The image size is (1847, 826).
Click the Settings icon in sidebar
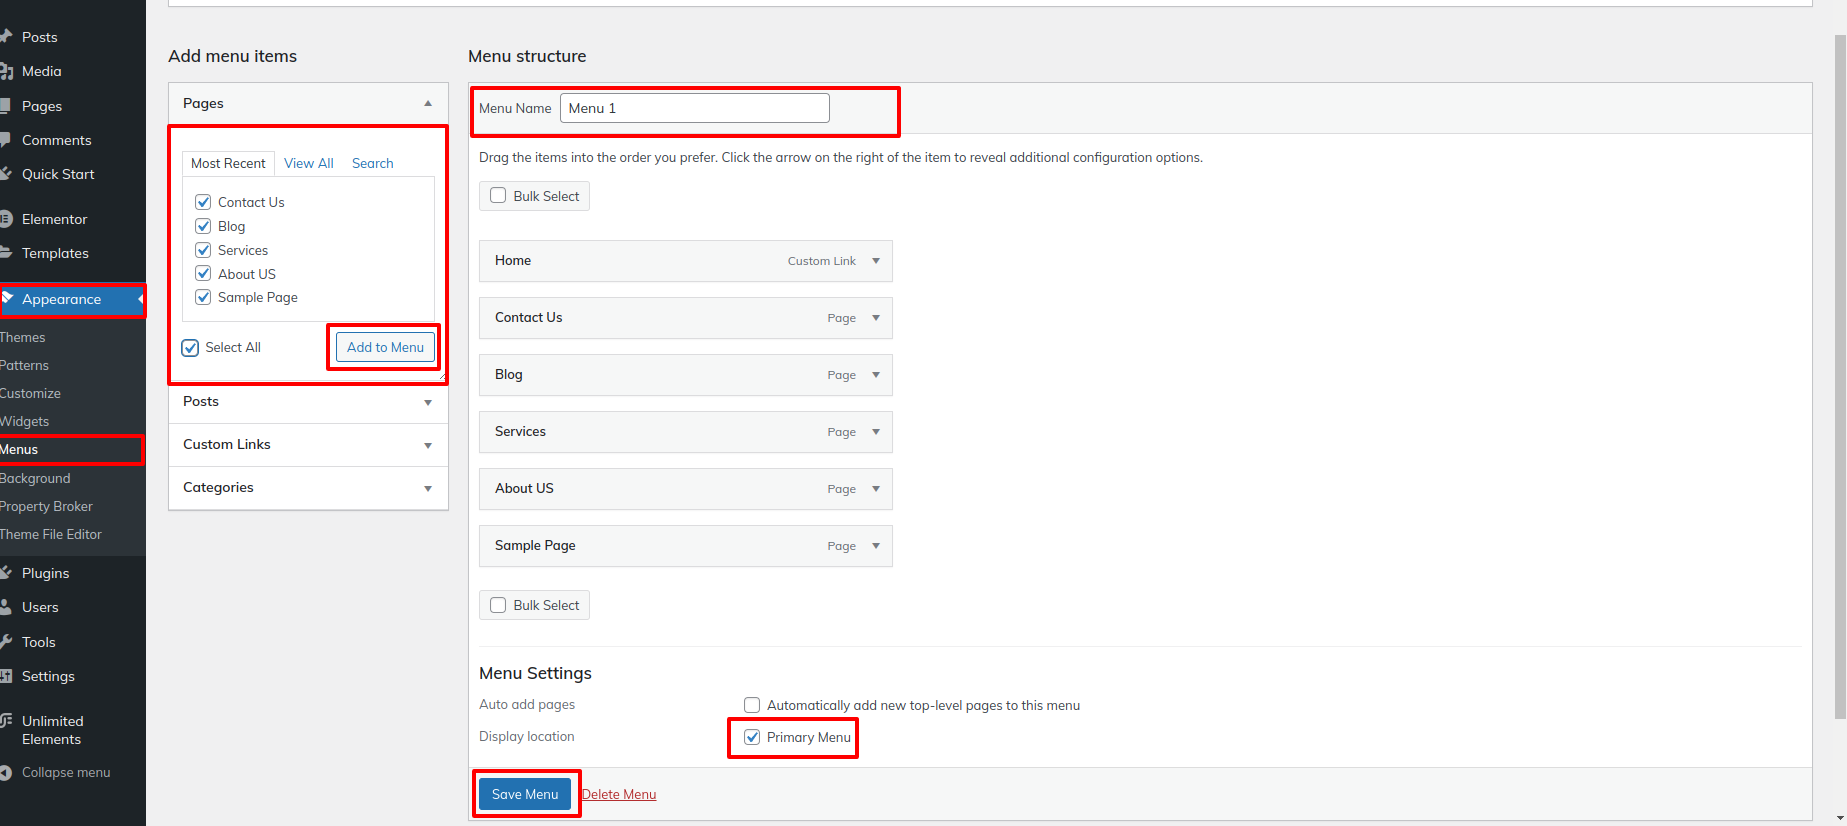[x=6, y=676]
